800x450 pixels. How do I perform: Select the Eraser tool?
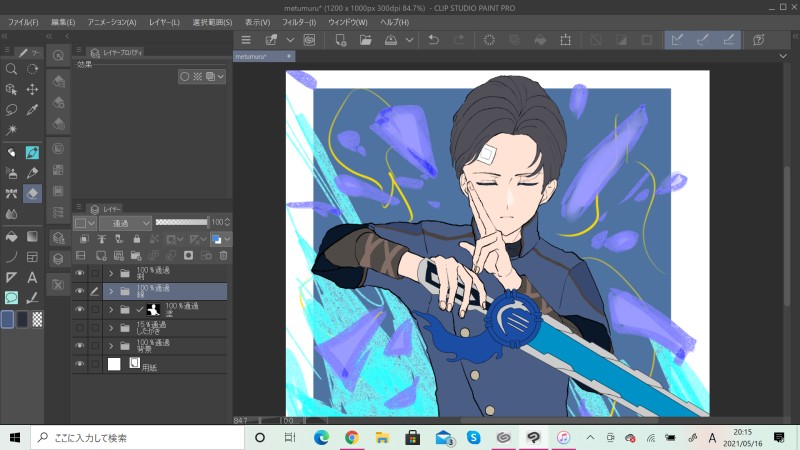(x=32, y=193)
